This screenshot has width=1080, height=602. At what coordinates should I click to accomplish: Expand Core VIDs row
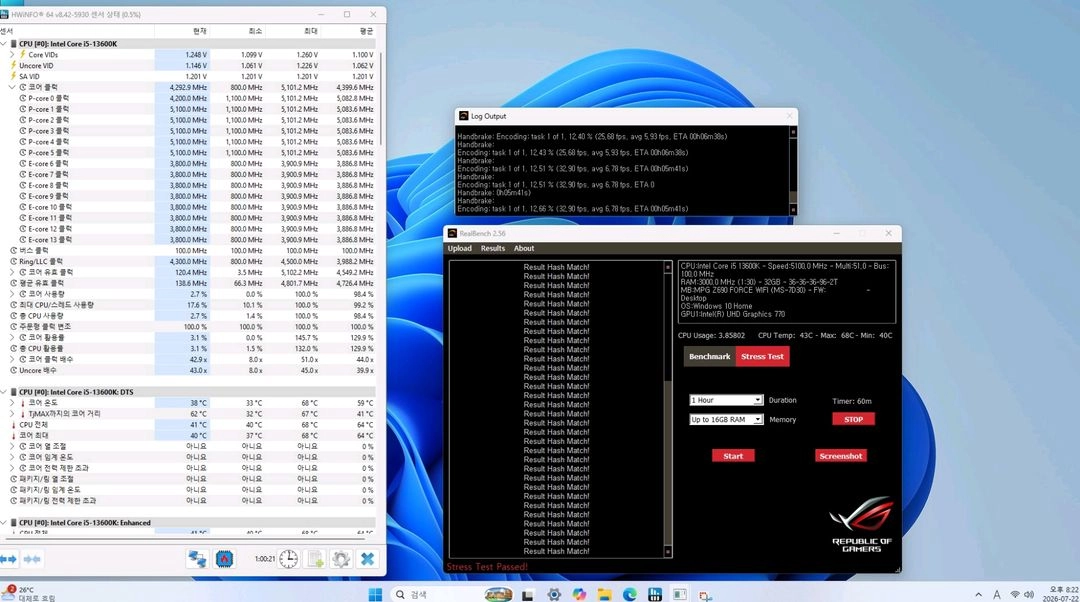[x=12, y=54]
